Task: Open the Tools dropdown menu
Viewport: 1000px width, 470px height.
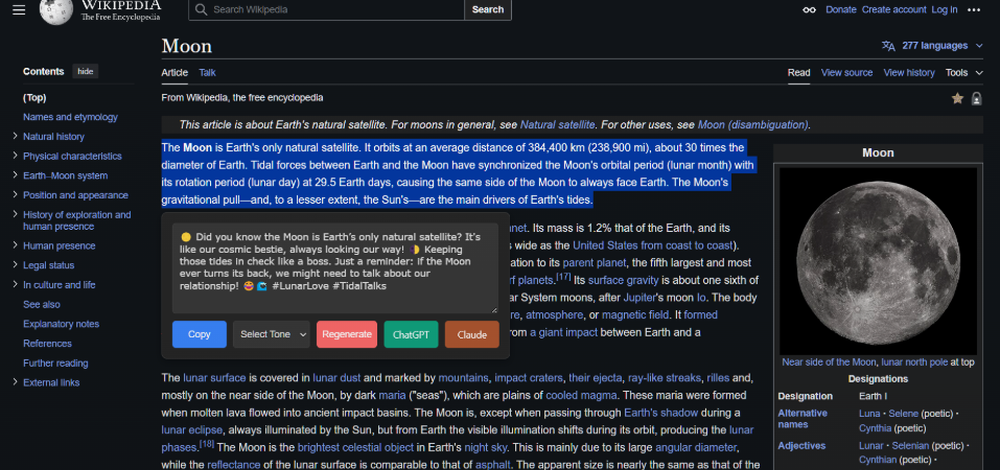Action: click(x=964, y=73)
